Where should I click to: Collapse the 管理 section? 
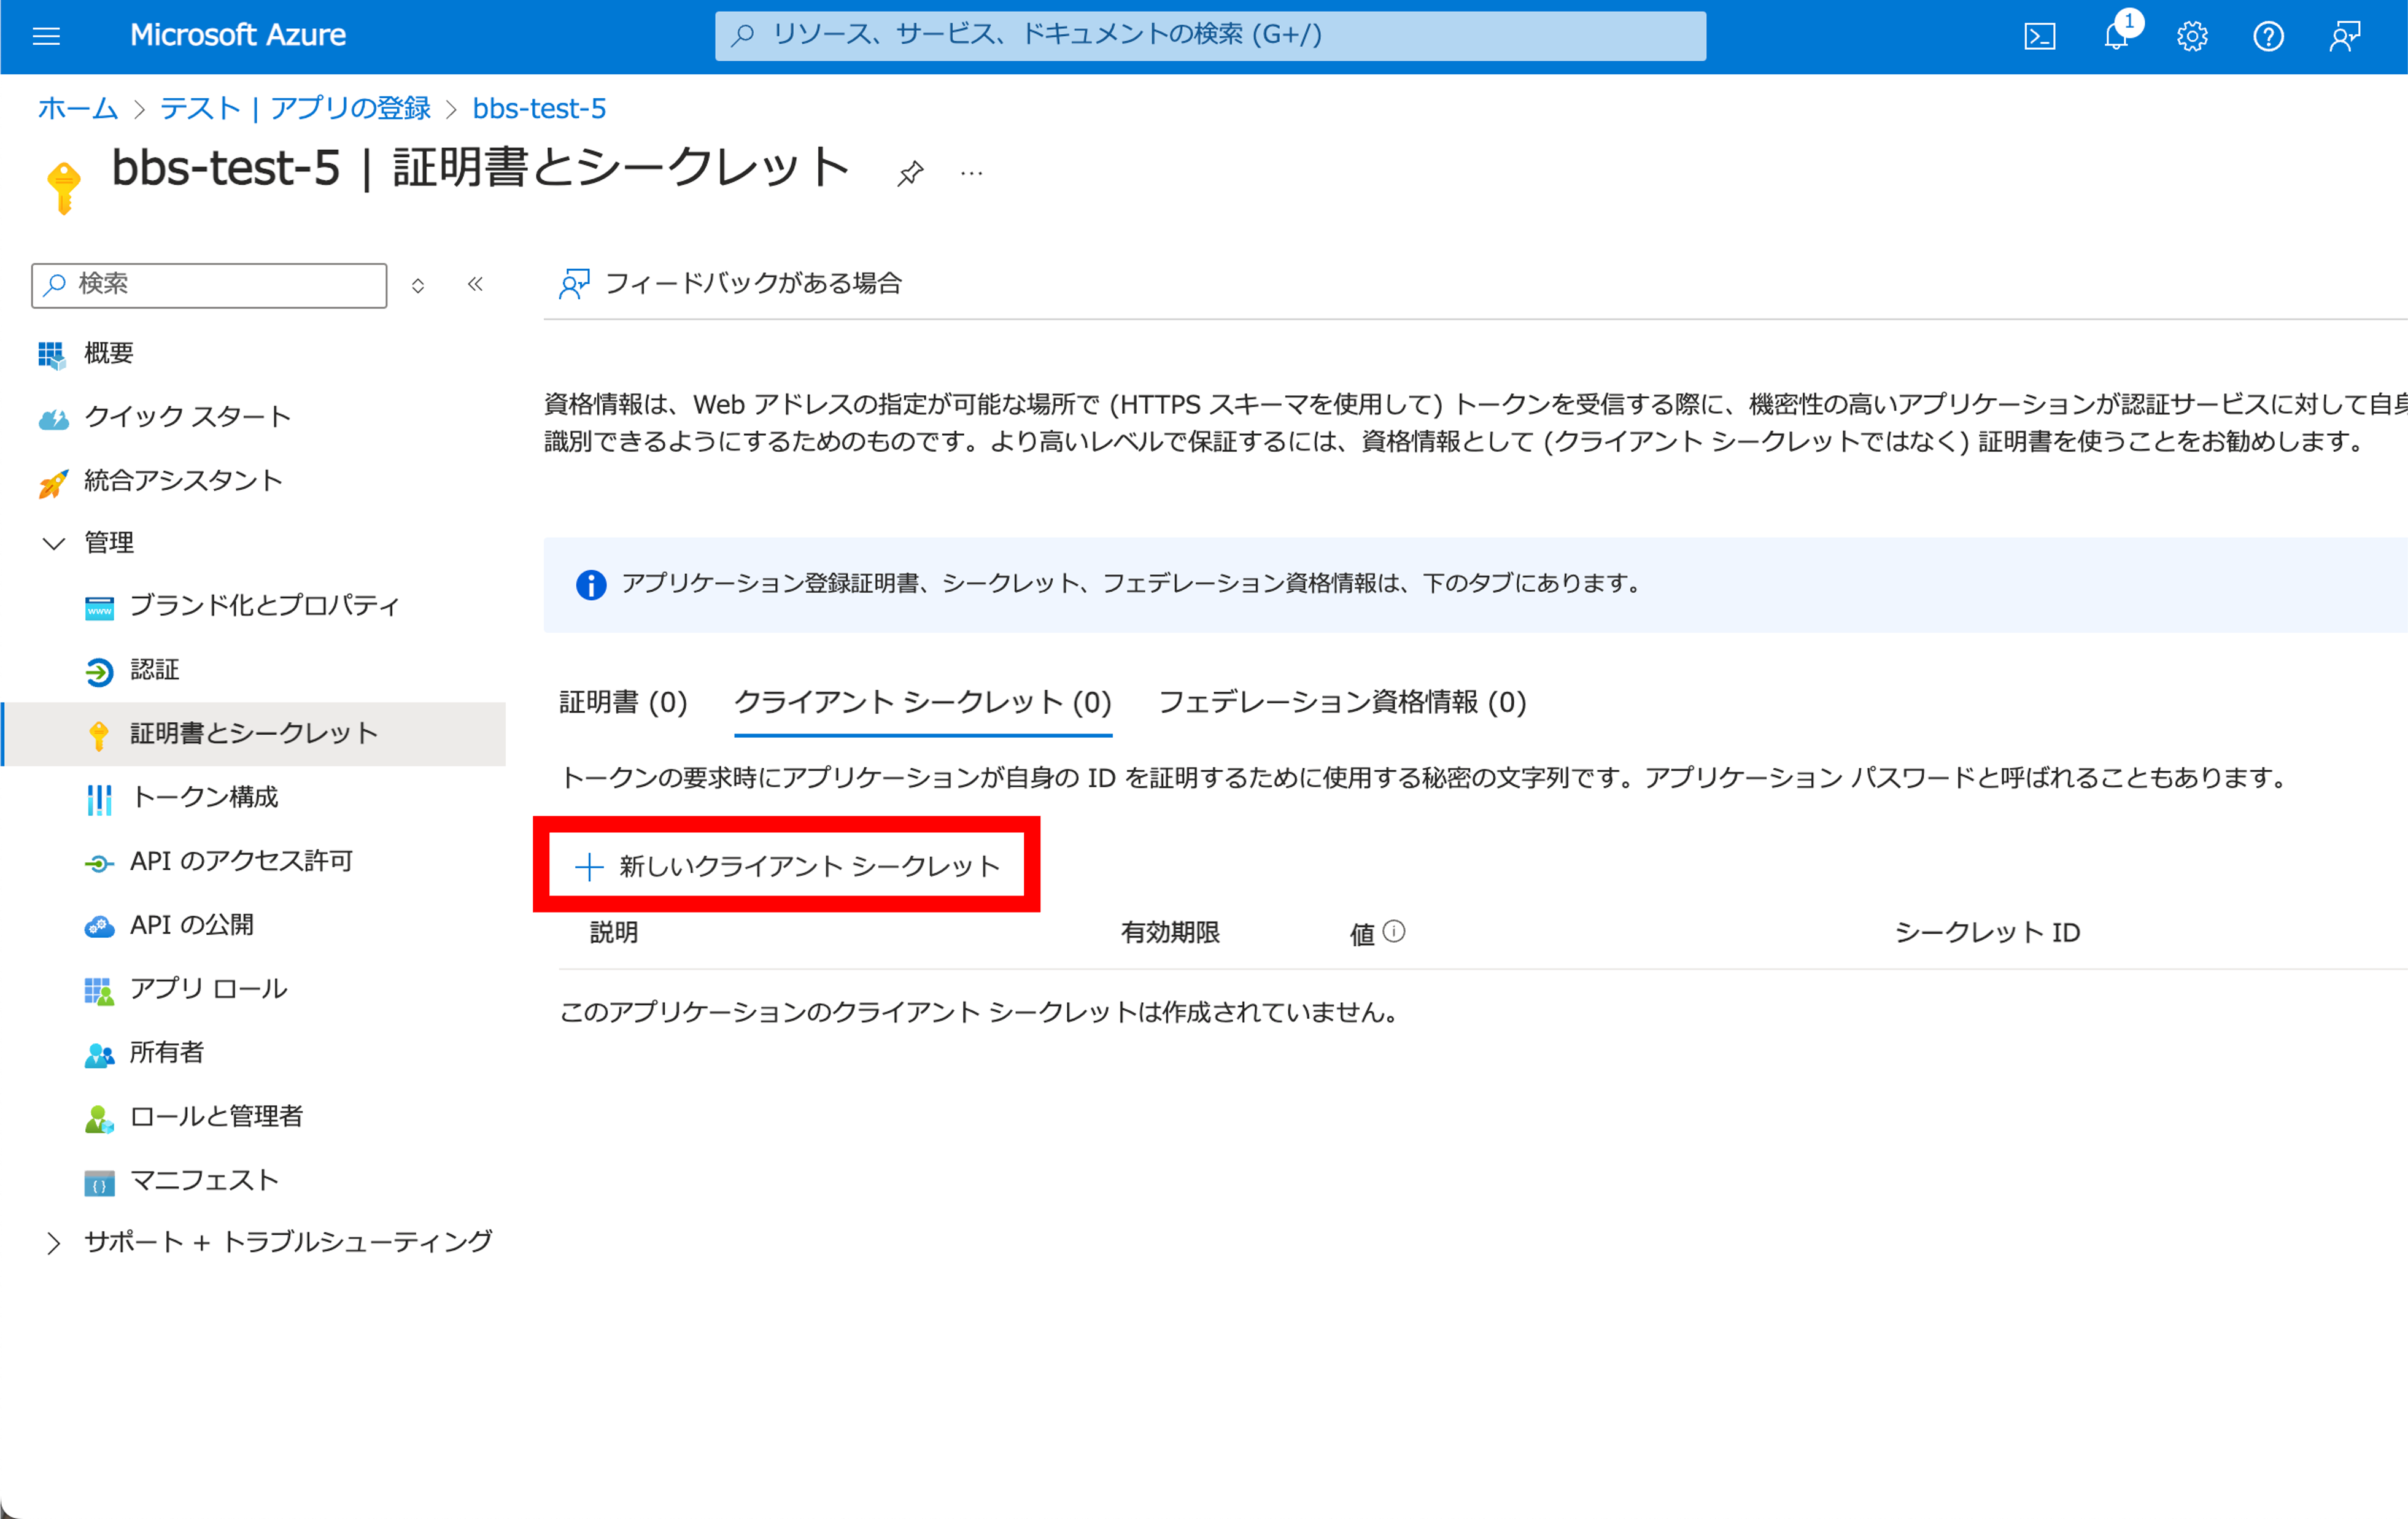click(x=54, y=543)
